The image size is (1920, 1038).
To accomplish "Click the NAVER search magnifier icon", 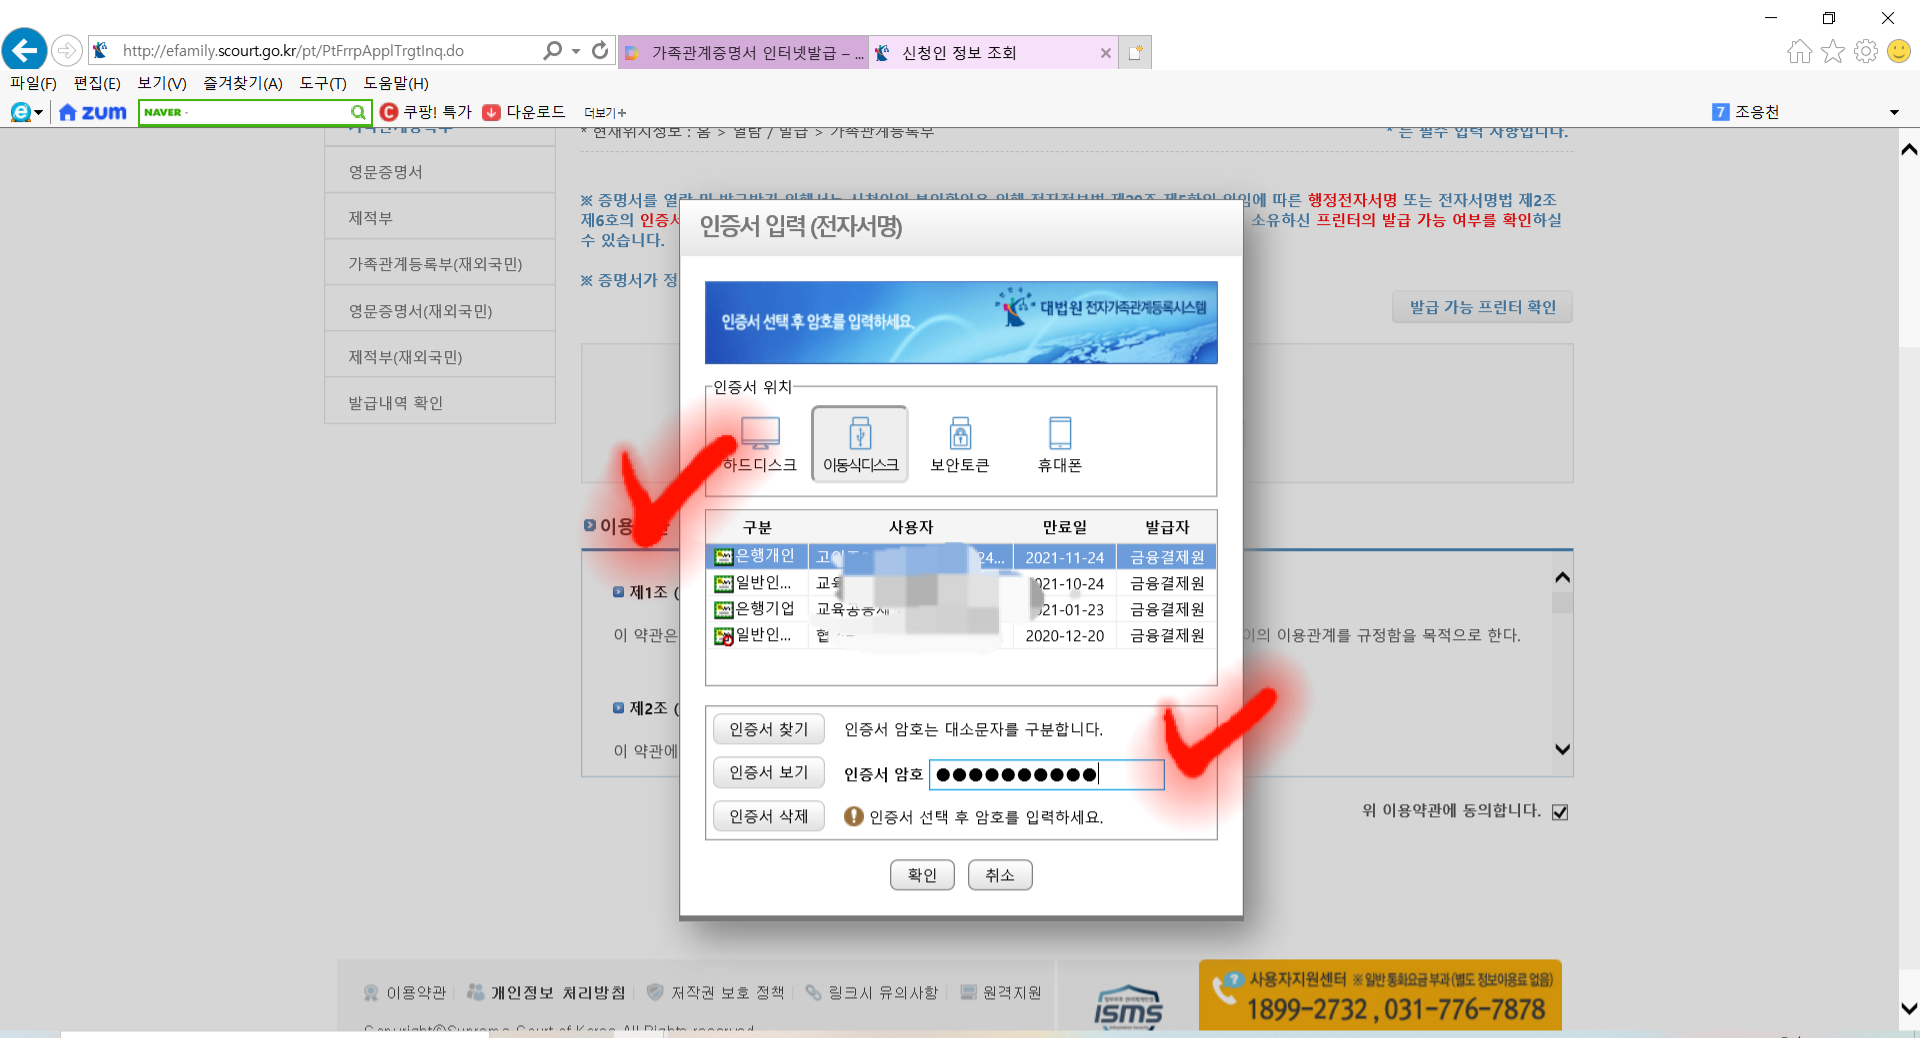I will pyautogui.click(x=358, y=112).
